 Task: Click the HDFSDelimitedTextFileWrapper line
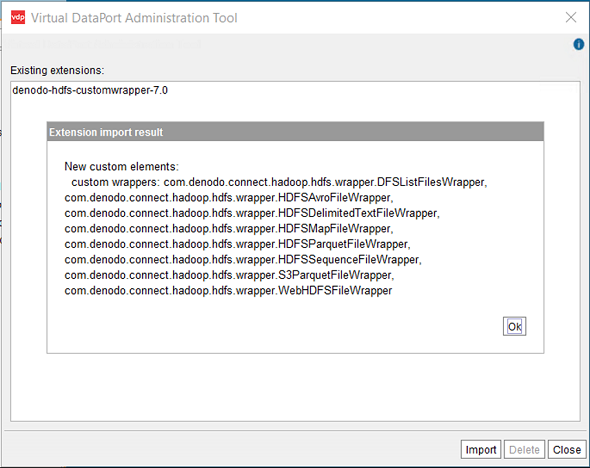[252, 213]
